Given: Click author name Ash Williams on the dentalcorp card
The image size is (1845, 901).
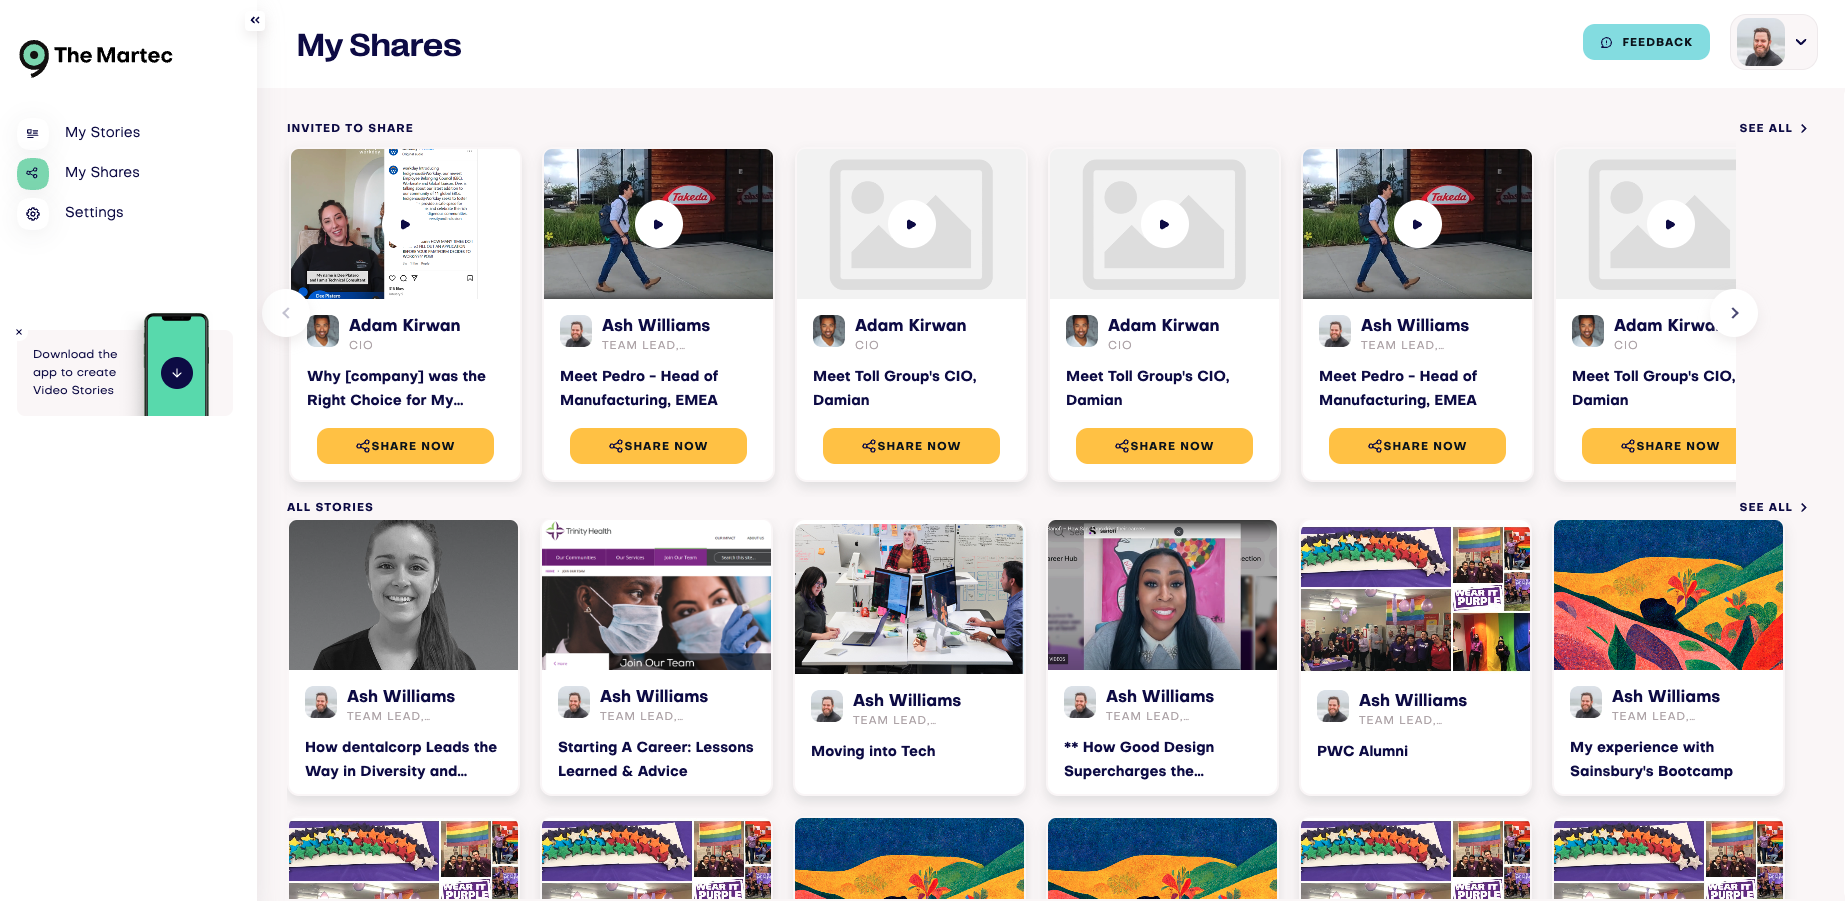Looking at the screenshot, I should (401, 696).
